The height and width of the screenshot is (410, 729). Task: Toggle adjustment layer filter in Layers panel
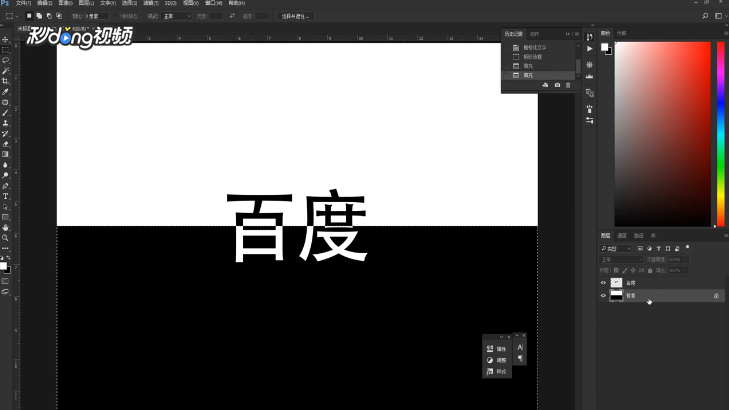649,249
